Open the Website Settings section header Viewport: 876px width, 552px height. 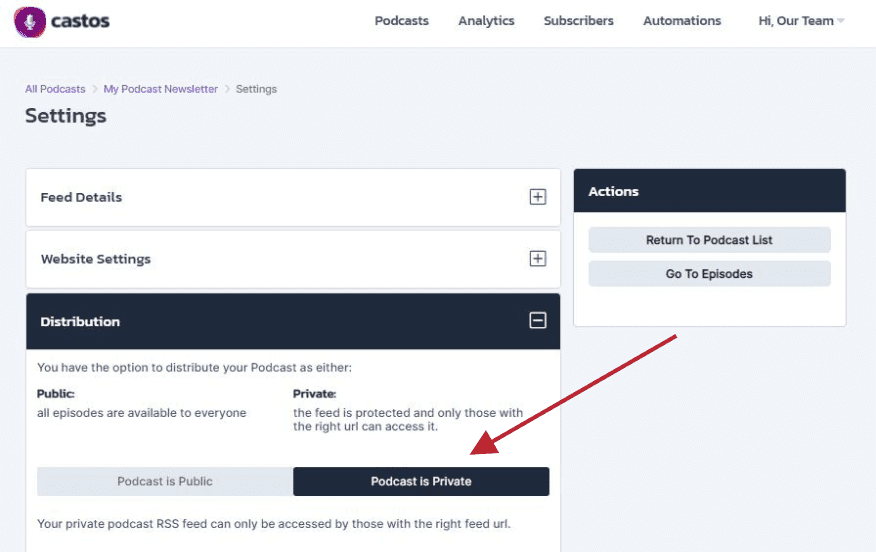[293, 259]
